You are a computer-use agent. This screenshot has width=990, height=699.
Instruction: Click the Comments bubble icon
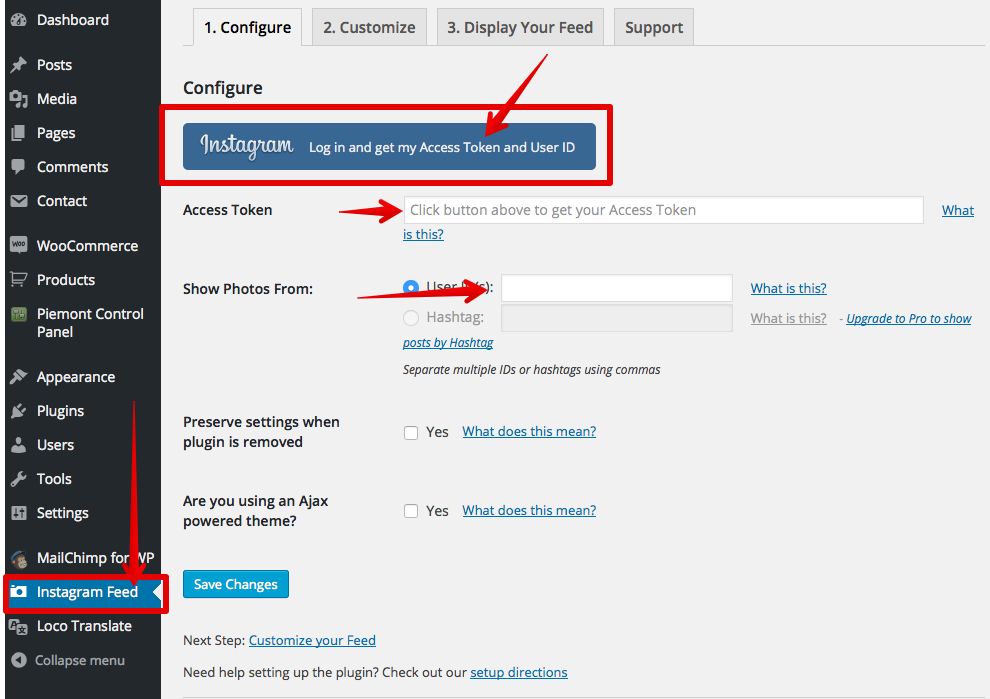pyautogui.click(x=18, y=167)
